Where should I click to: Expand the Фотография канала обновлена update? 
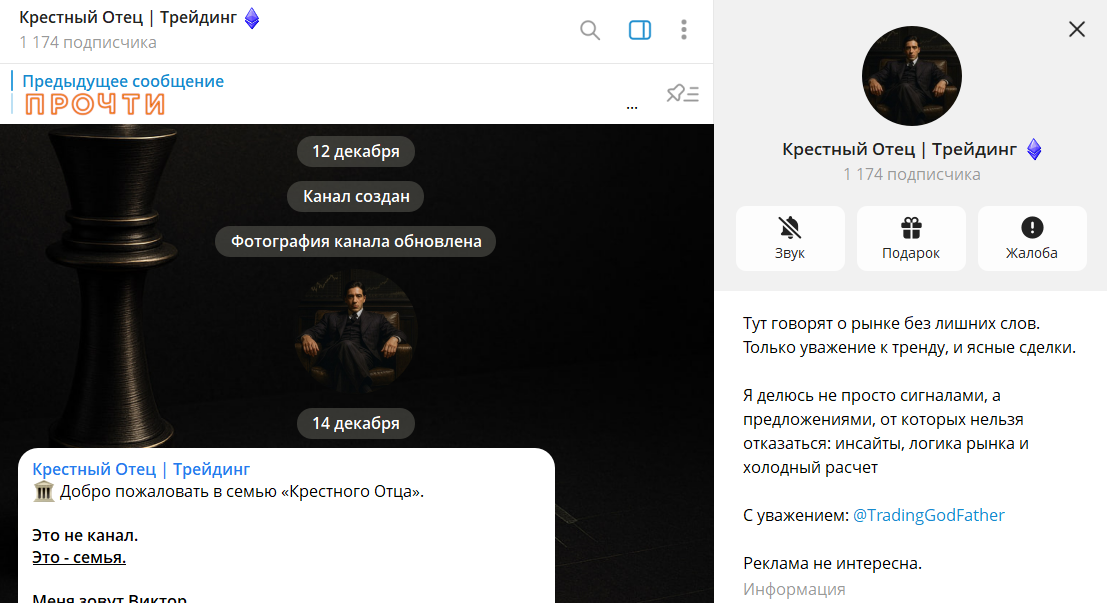[x=355, y=241]
